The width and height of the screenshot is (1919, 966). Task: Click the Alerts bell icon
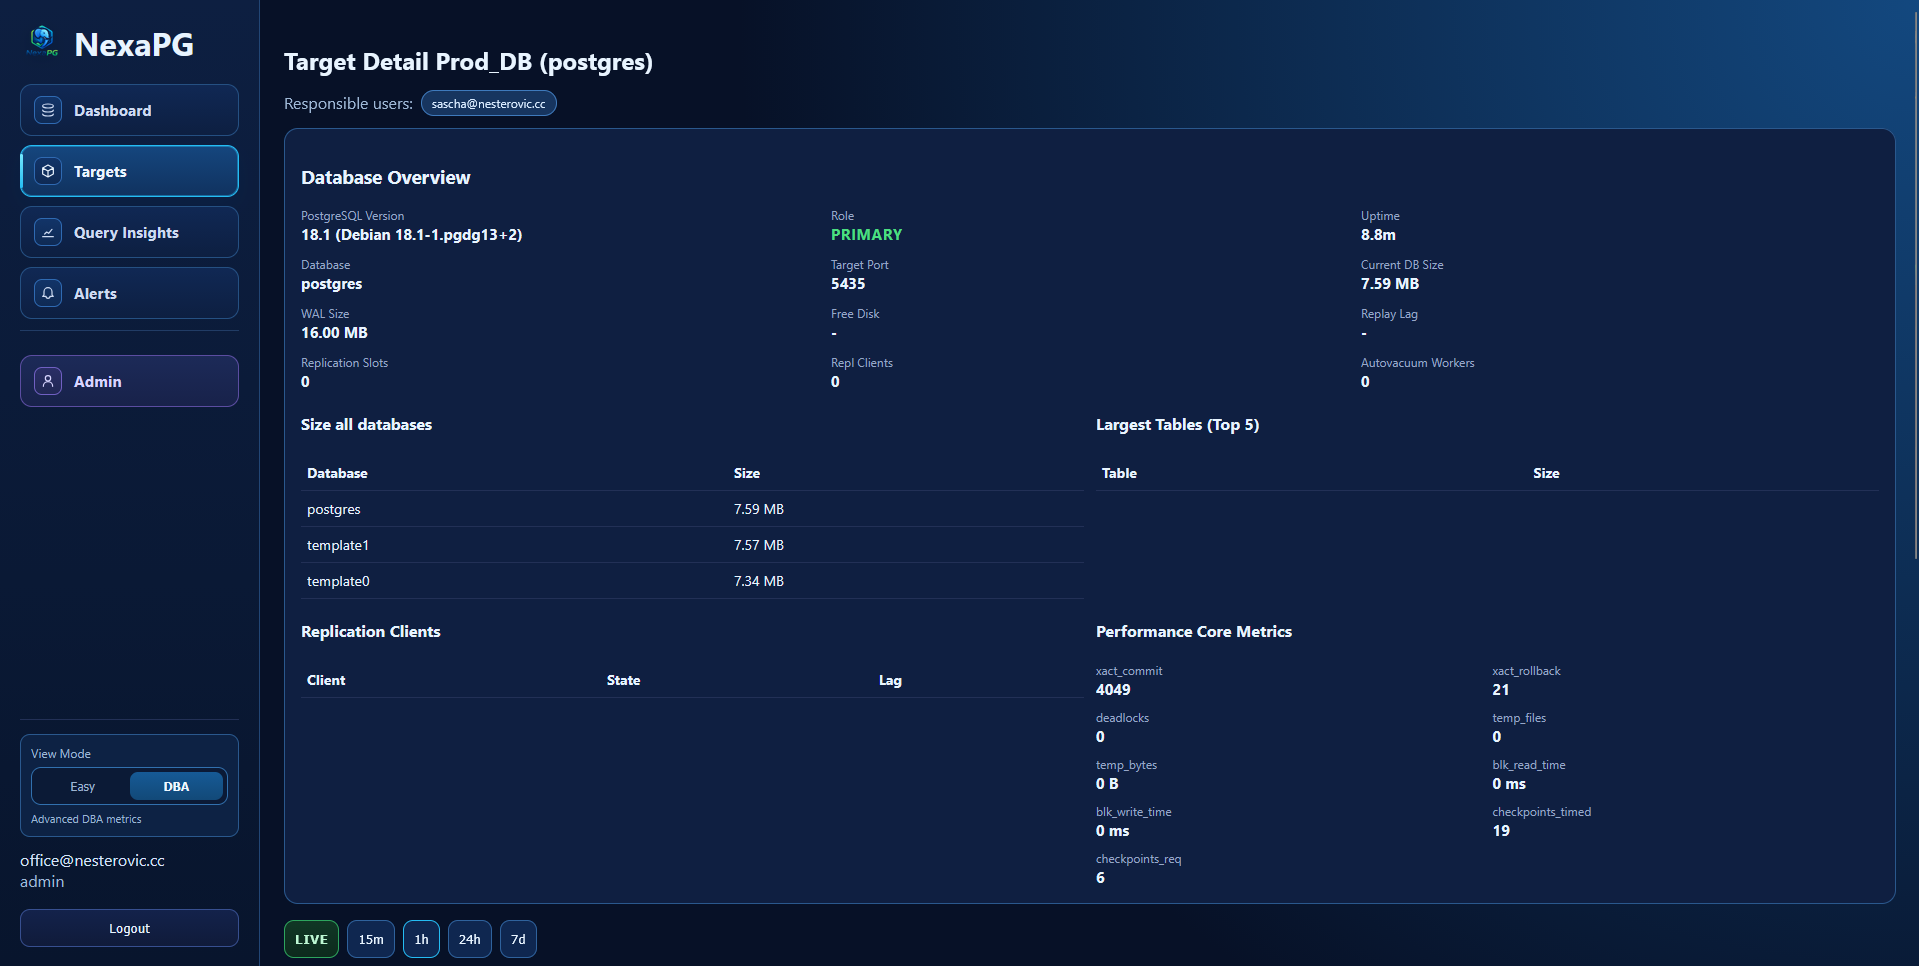click(48, 293)
